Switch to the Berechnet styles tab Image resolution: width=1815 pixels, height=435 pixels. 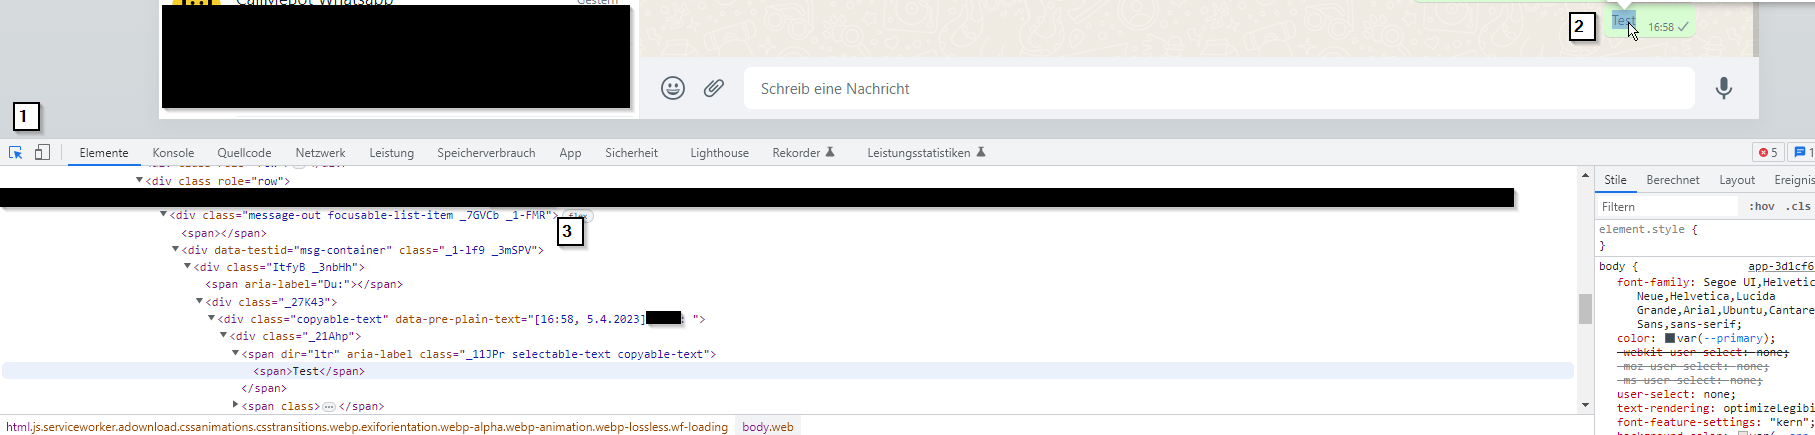(x=1672, y=180)
